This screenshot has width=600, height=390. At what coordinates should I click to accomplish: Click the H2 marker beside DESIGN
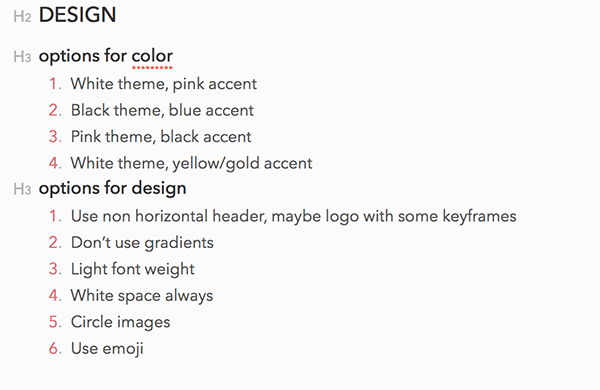[22, 16]
